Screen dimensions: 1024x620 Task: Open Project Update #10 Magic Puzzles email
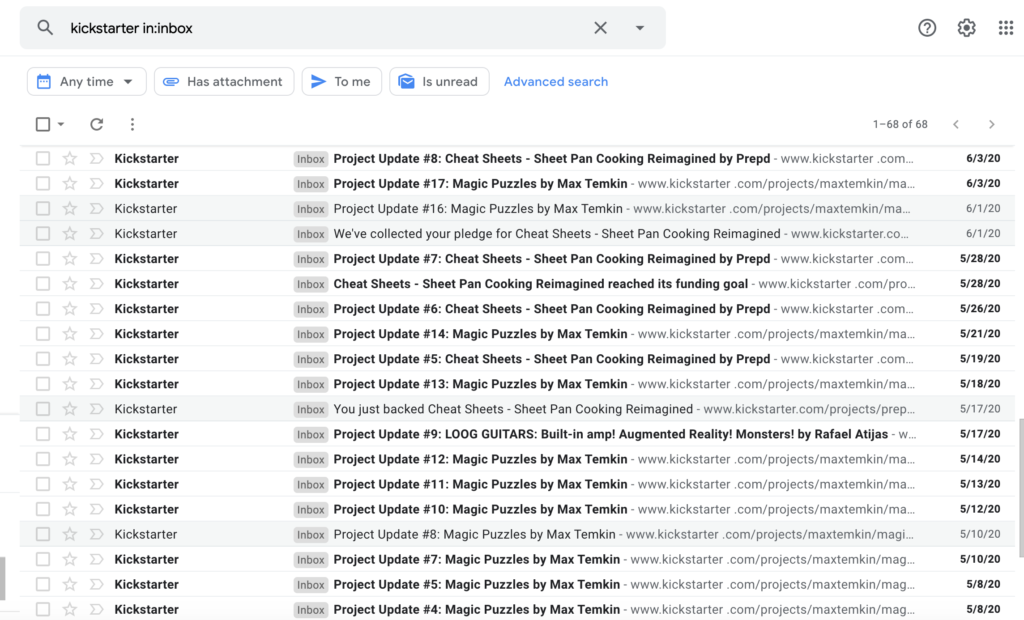[x=517, y=509]
